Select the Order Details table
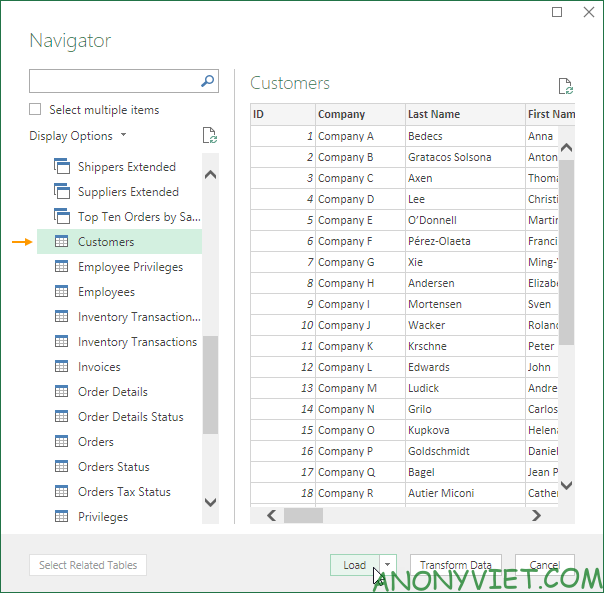Viewport: 604px width, 593px height. pos(112,392)
